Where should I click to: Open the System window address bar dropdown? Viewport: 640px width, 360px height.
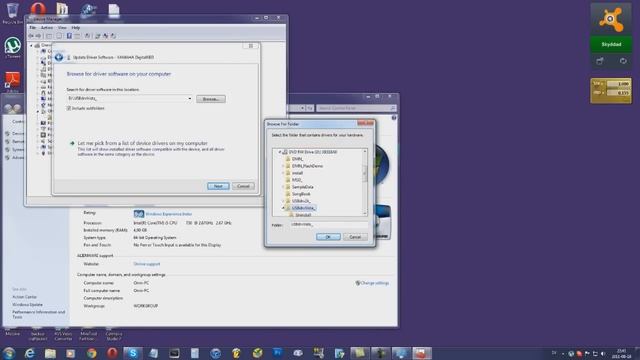[302, 108]
